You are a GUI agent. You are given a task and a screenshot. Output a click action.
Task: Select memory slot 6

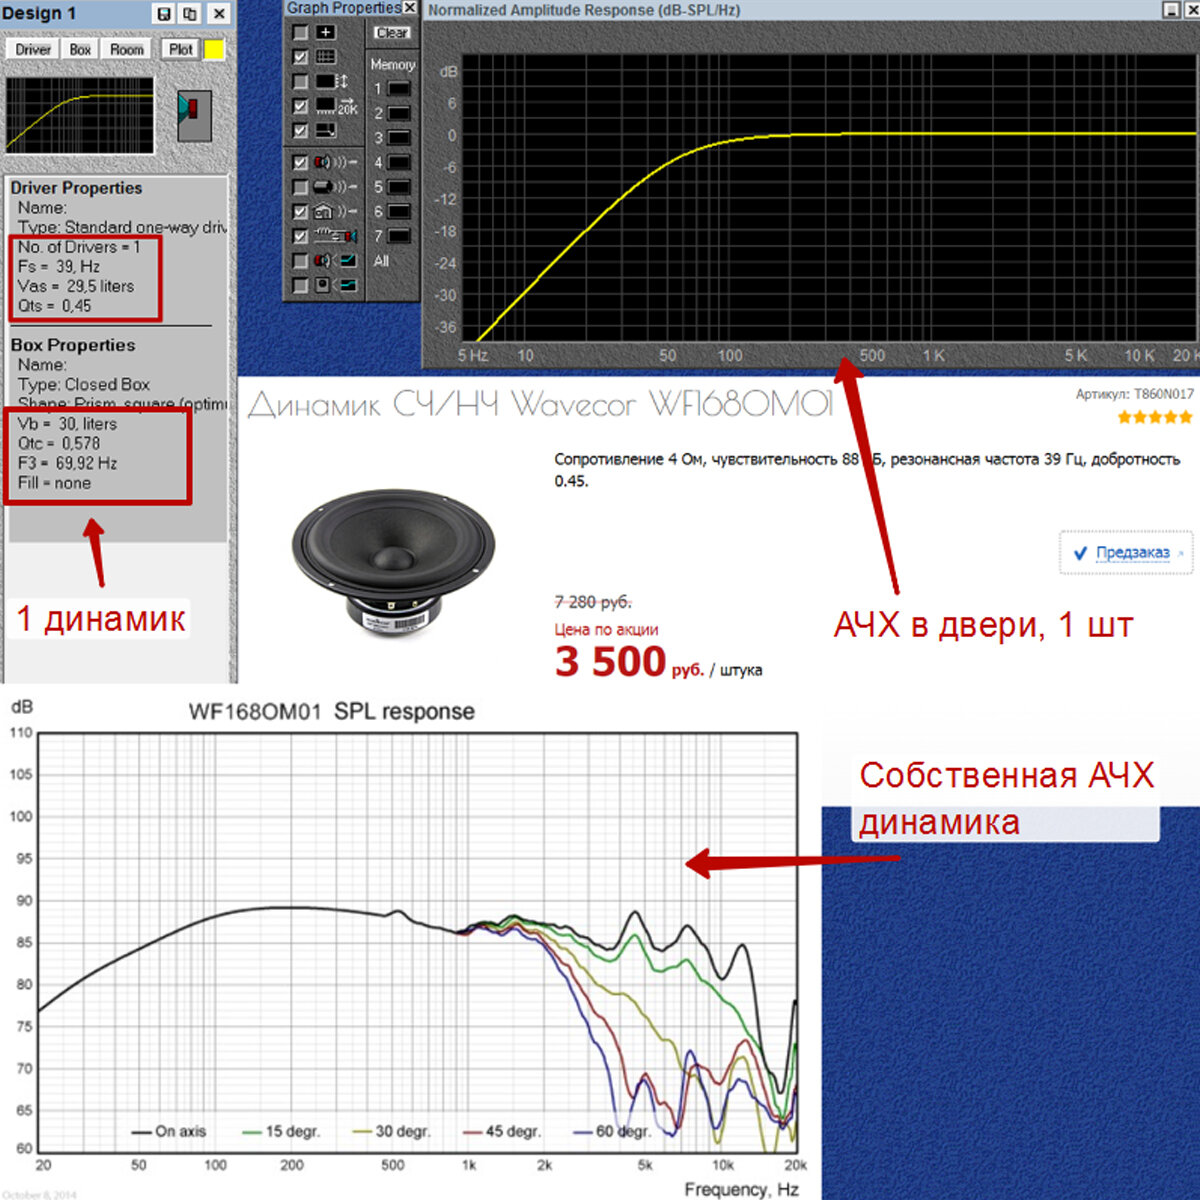pos(399,212)
